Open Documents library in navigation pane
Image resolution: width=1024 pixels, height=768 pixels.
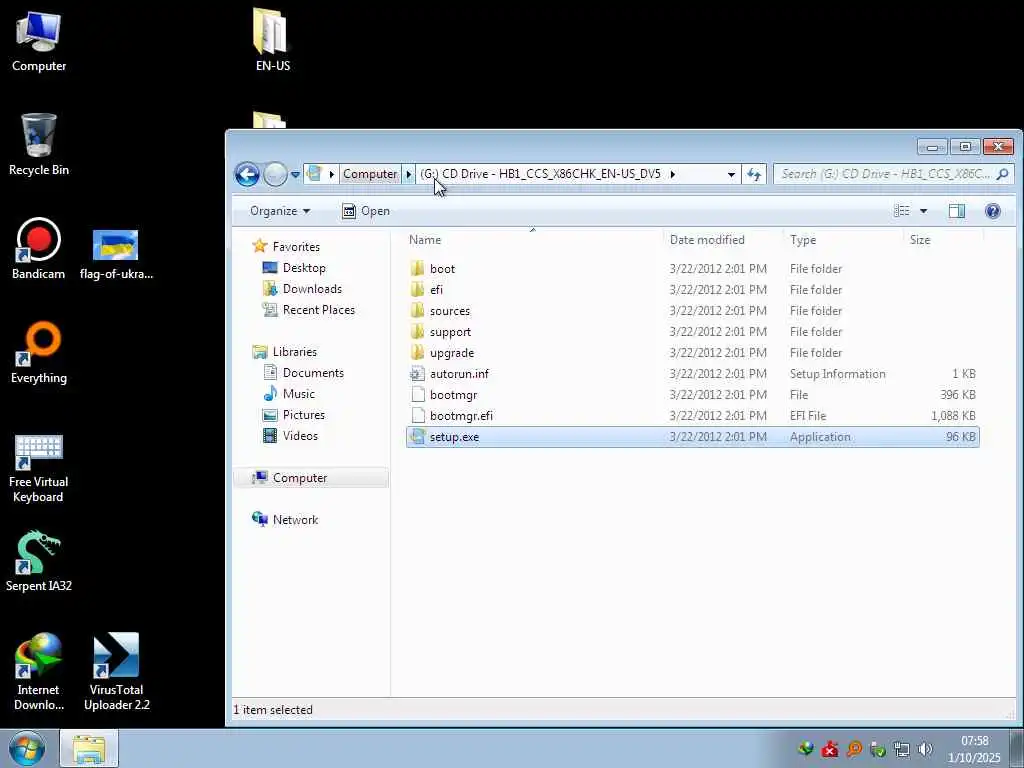click(x=313, y=372)
